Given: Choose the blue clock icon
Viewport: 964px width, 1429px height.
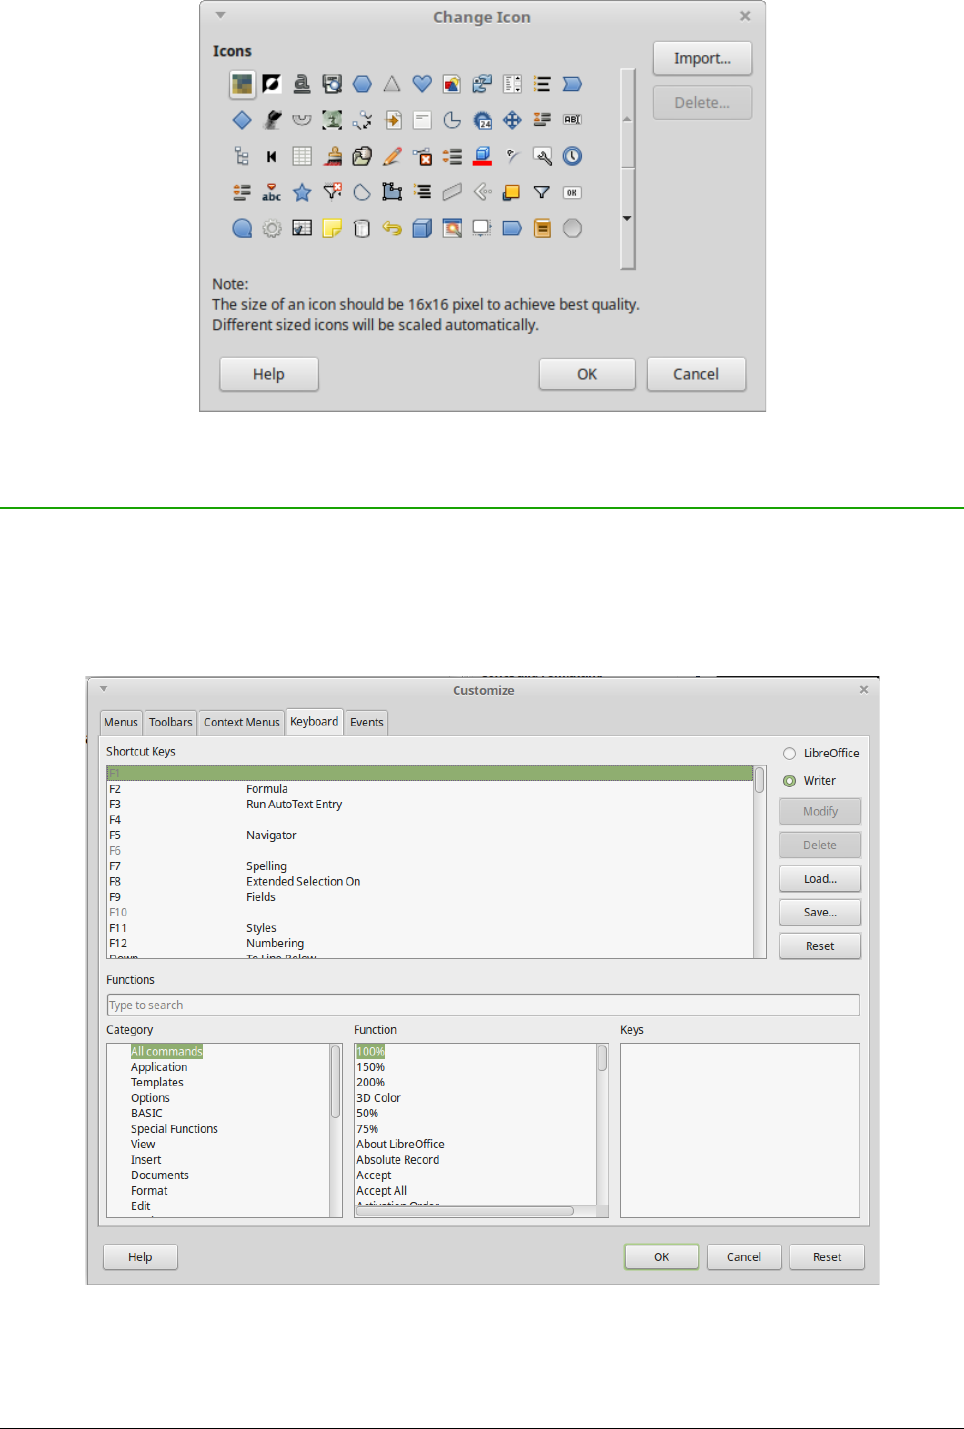Looking at the screenshot, I should pos(572,156).
